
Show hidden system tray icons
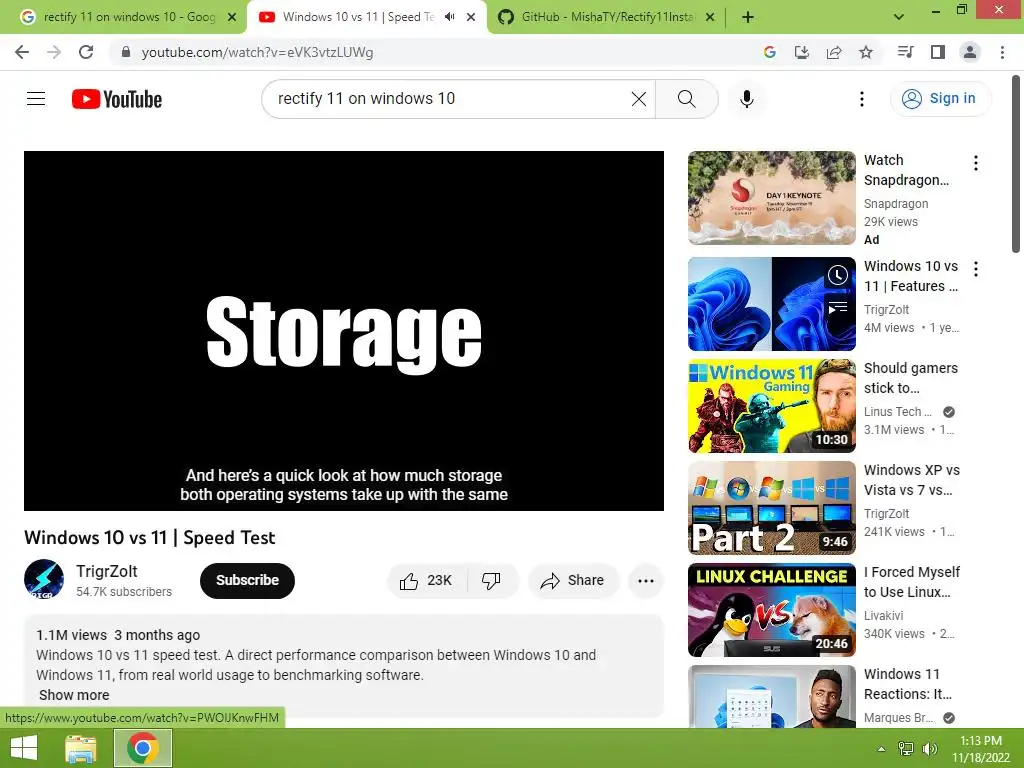pyautogui.click(x=881, y=749)
